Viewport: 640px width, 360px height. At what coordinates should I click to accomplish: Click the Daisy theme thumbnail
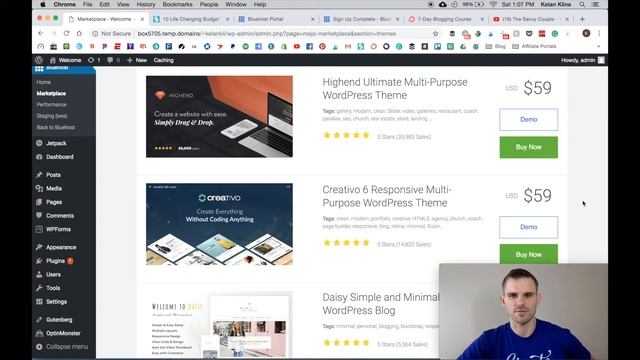pyautogui.click(x=219, y=324)
